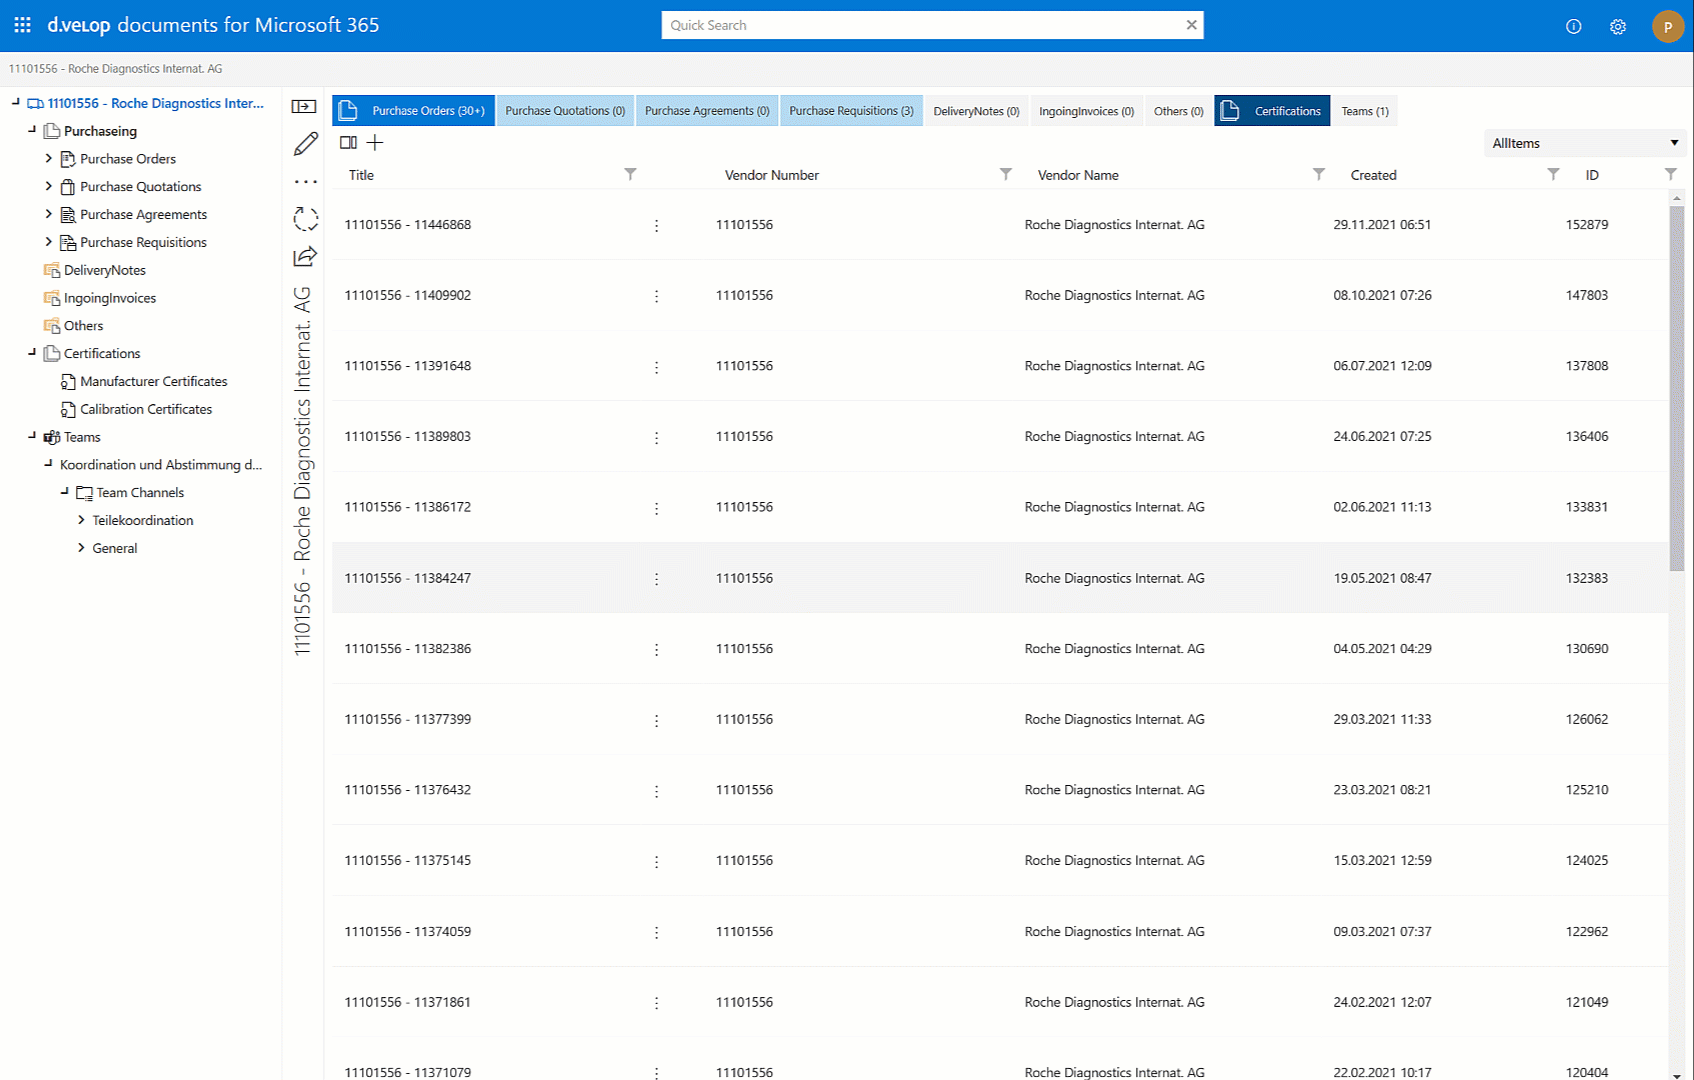
Task: Click the pencil edit icon
Action: (x=305, y=144)
